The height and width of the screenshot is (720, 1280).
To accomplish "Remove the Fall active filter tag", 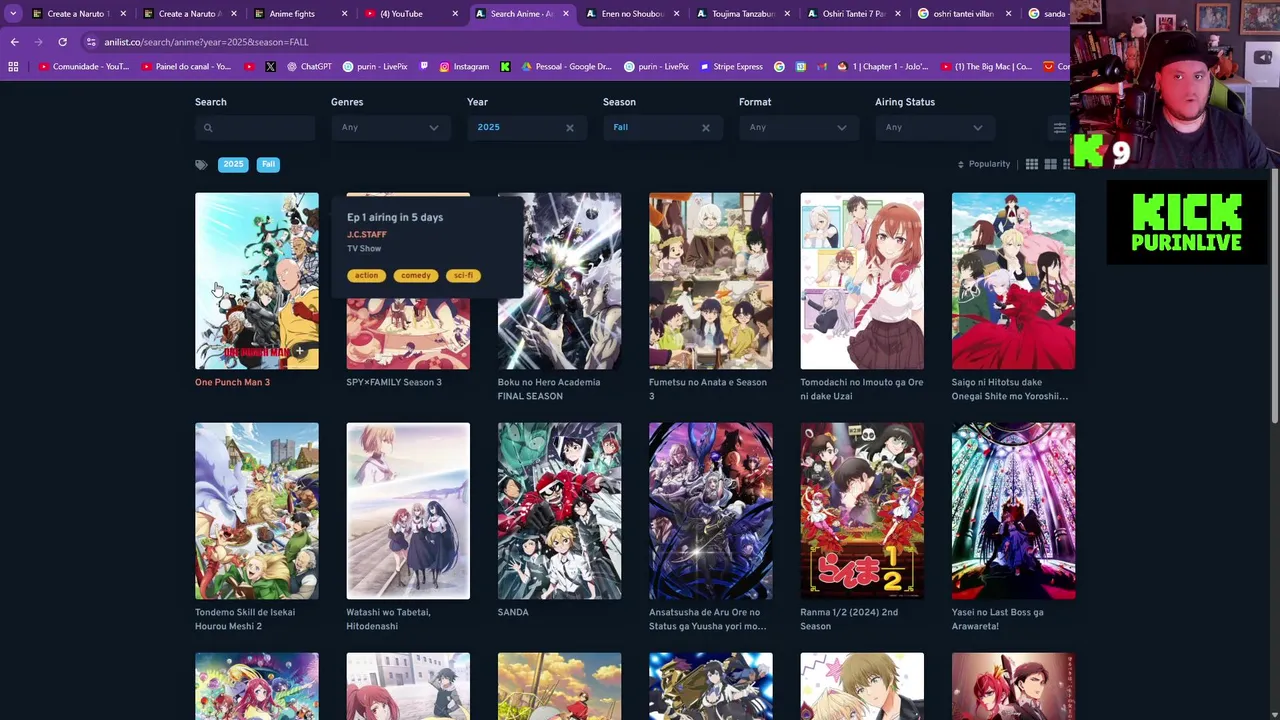I will point(268,164).
